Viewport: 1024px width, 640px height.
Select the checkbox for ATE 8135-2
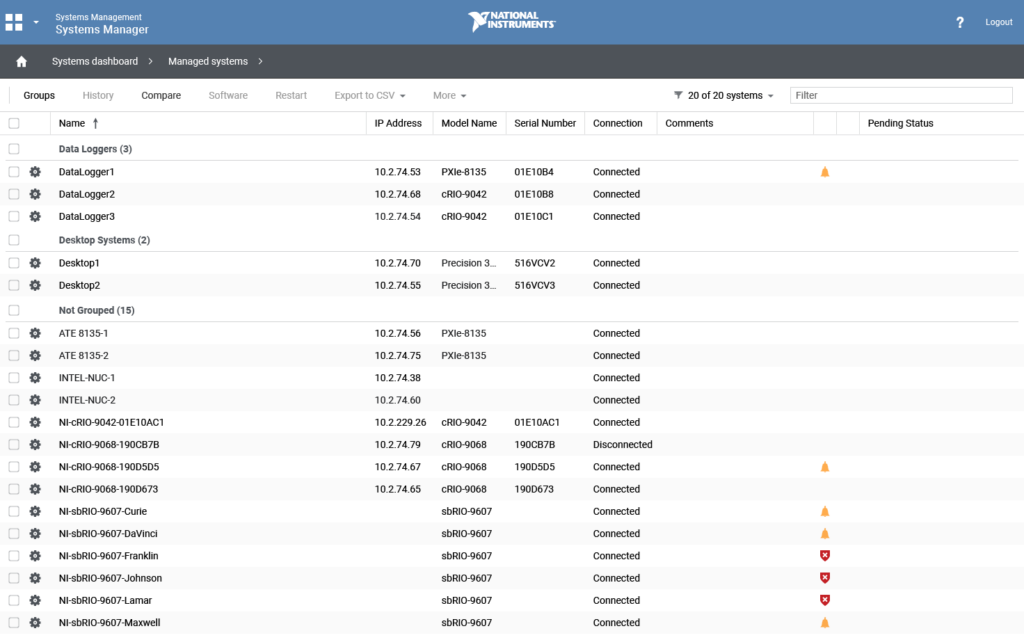click(x=14, y=355)
